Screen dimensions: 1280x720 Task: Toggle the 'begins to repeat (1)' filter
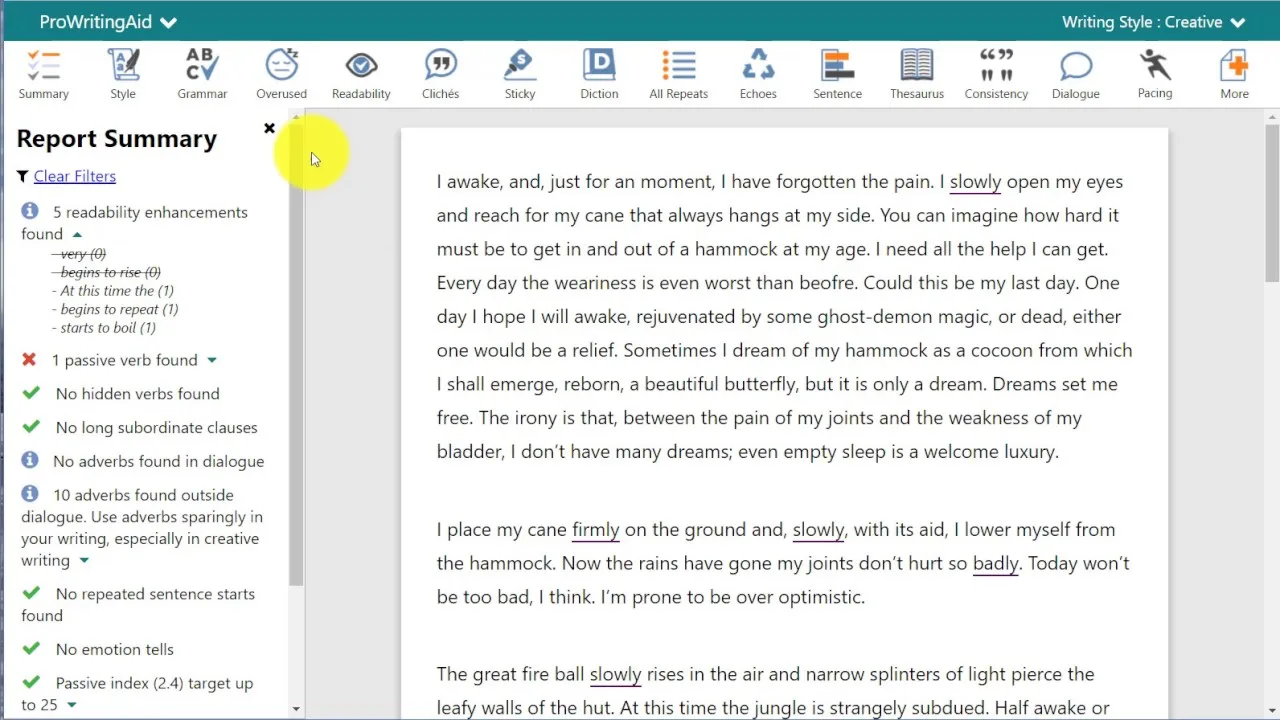115,309
